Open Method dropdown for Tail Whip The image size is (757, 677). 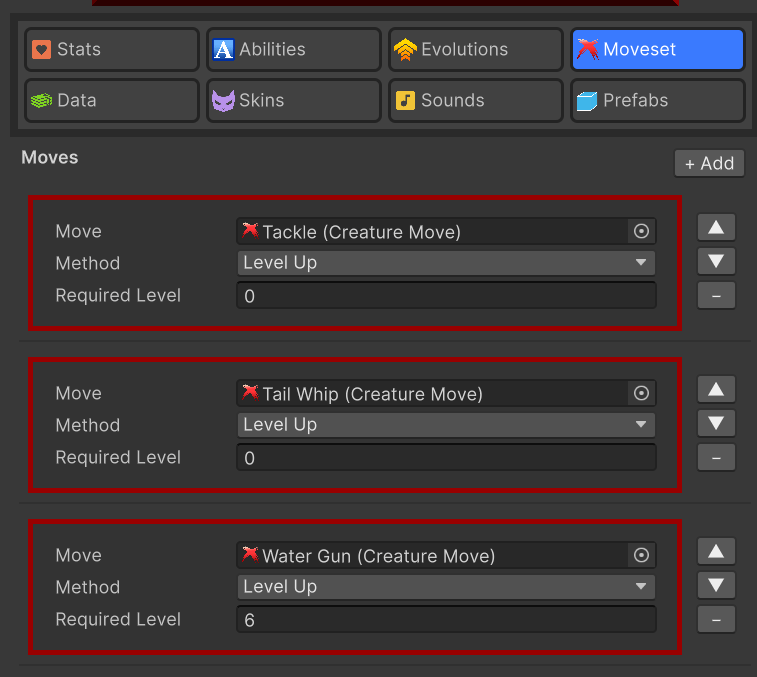446,425
